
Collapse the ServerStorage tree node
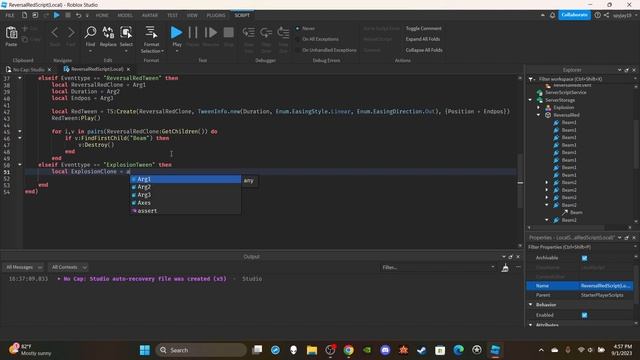point(530,100)
